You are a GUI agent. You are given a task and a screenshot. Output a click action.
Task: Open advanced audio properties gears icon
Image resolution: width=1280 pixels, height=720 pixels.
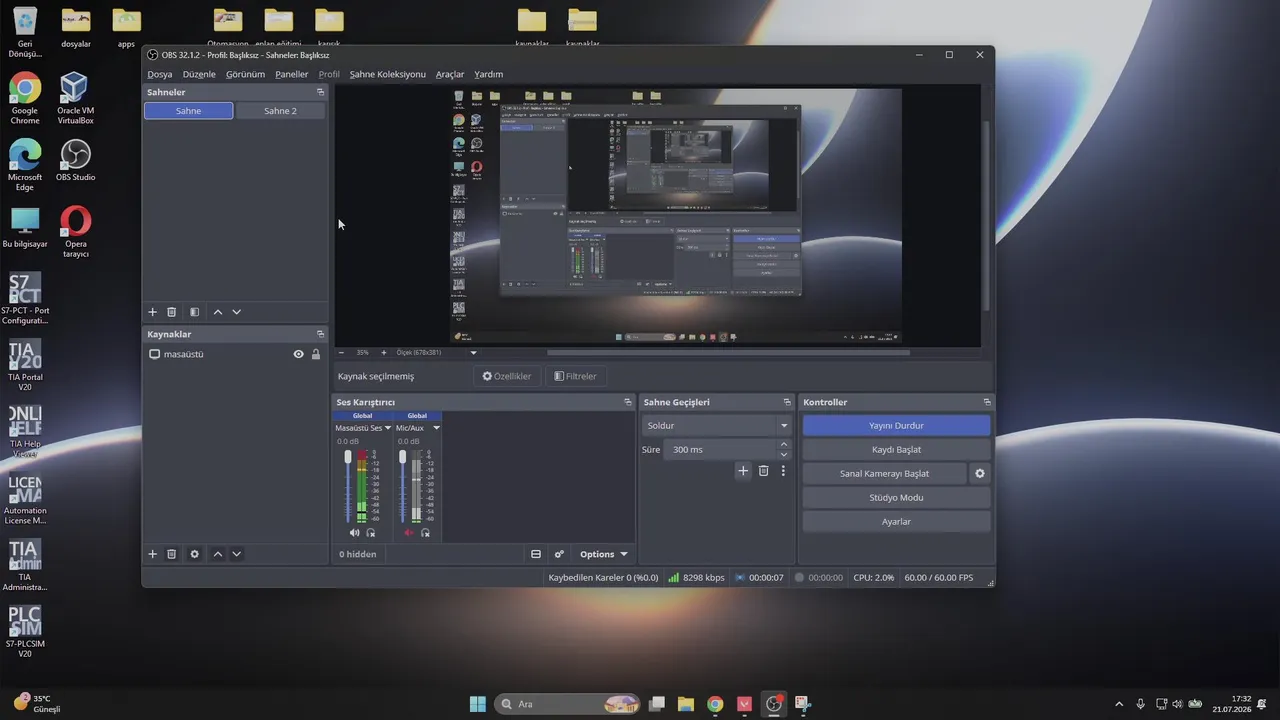[x=559, y=554]
